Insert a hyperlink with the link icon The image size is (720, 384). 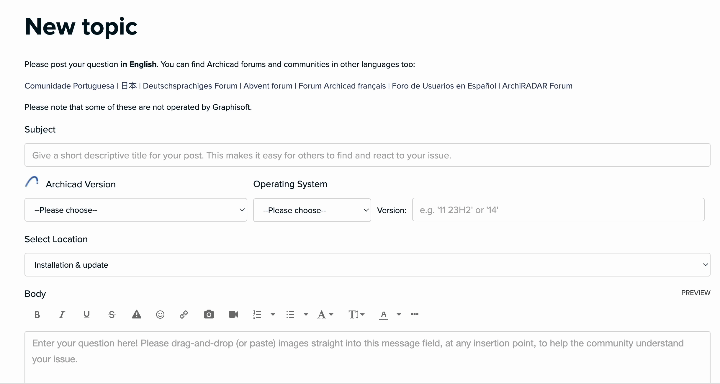click(184, 315)
